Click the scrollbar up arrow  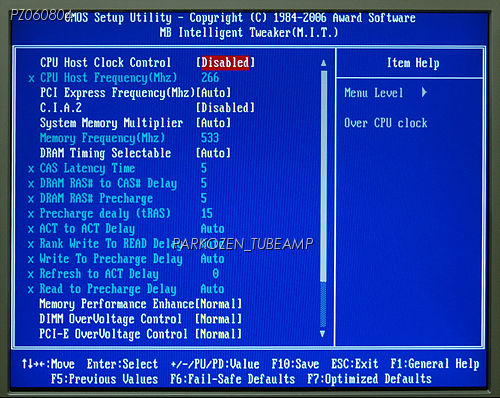[323, 63]
